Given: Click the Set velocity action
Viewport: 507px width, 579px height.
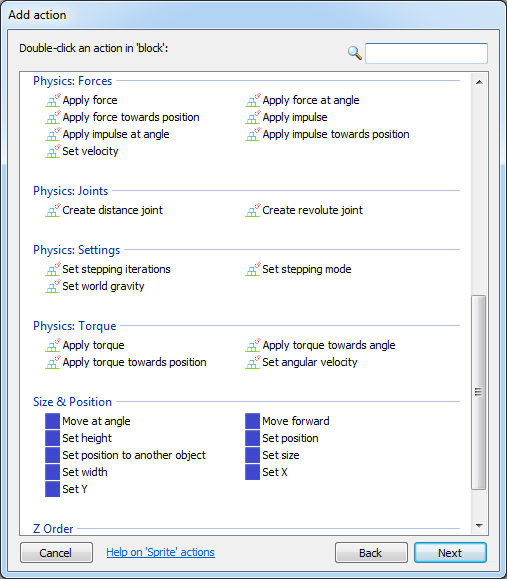Looking at the screenshot, I should [90, 151].
